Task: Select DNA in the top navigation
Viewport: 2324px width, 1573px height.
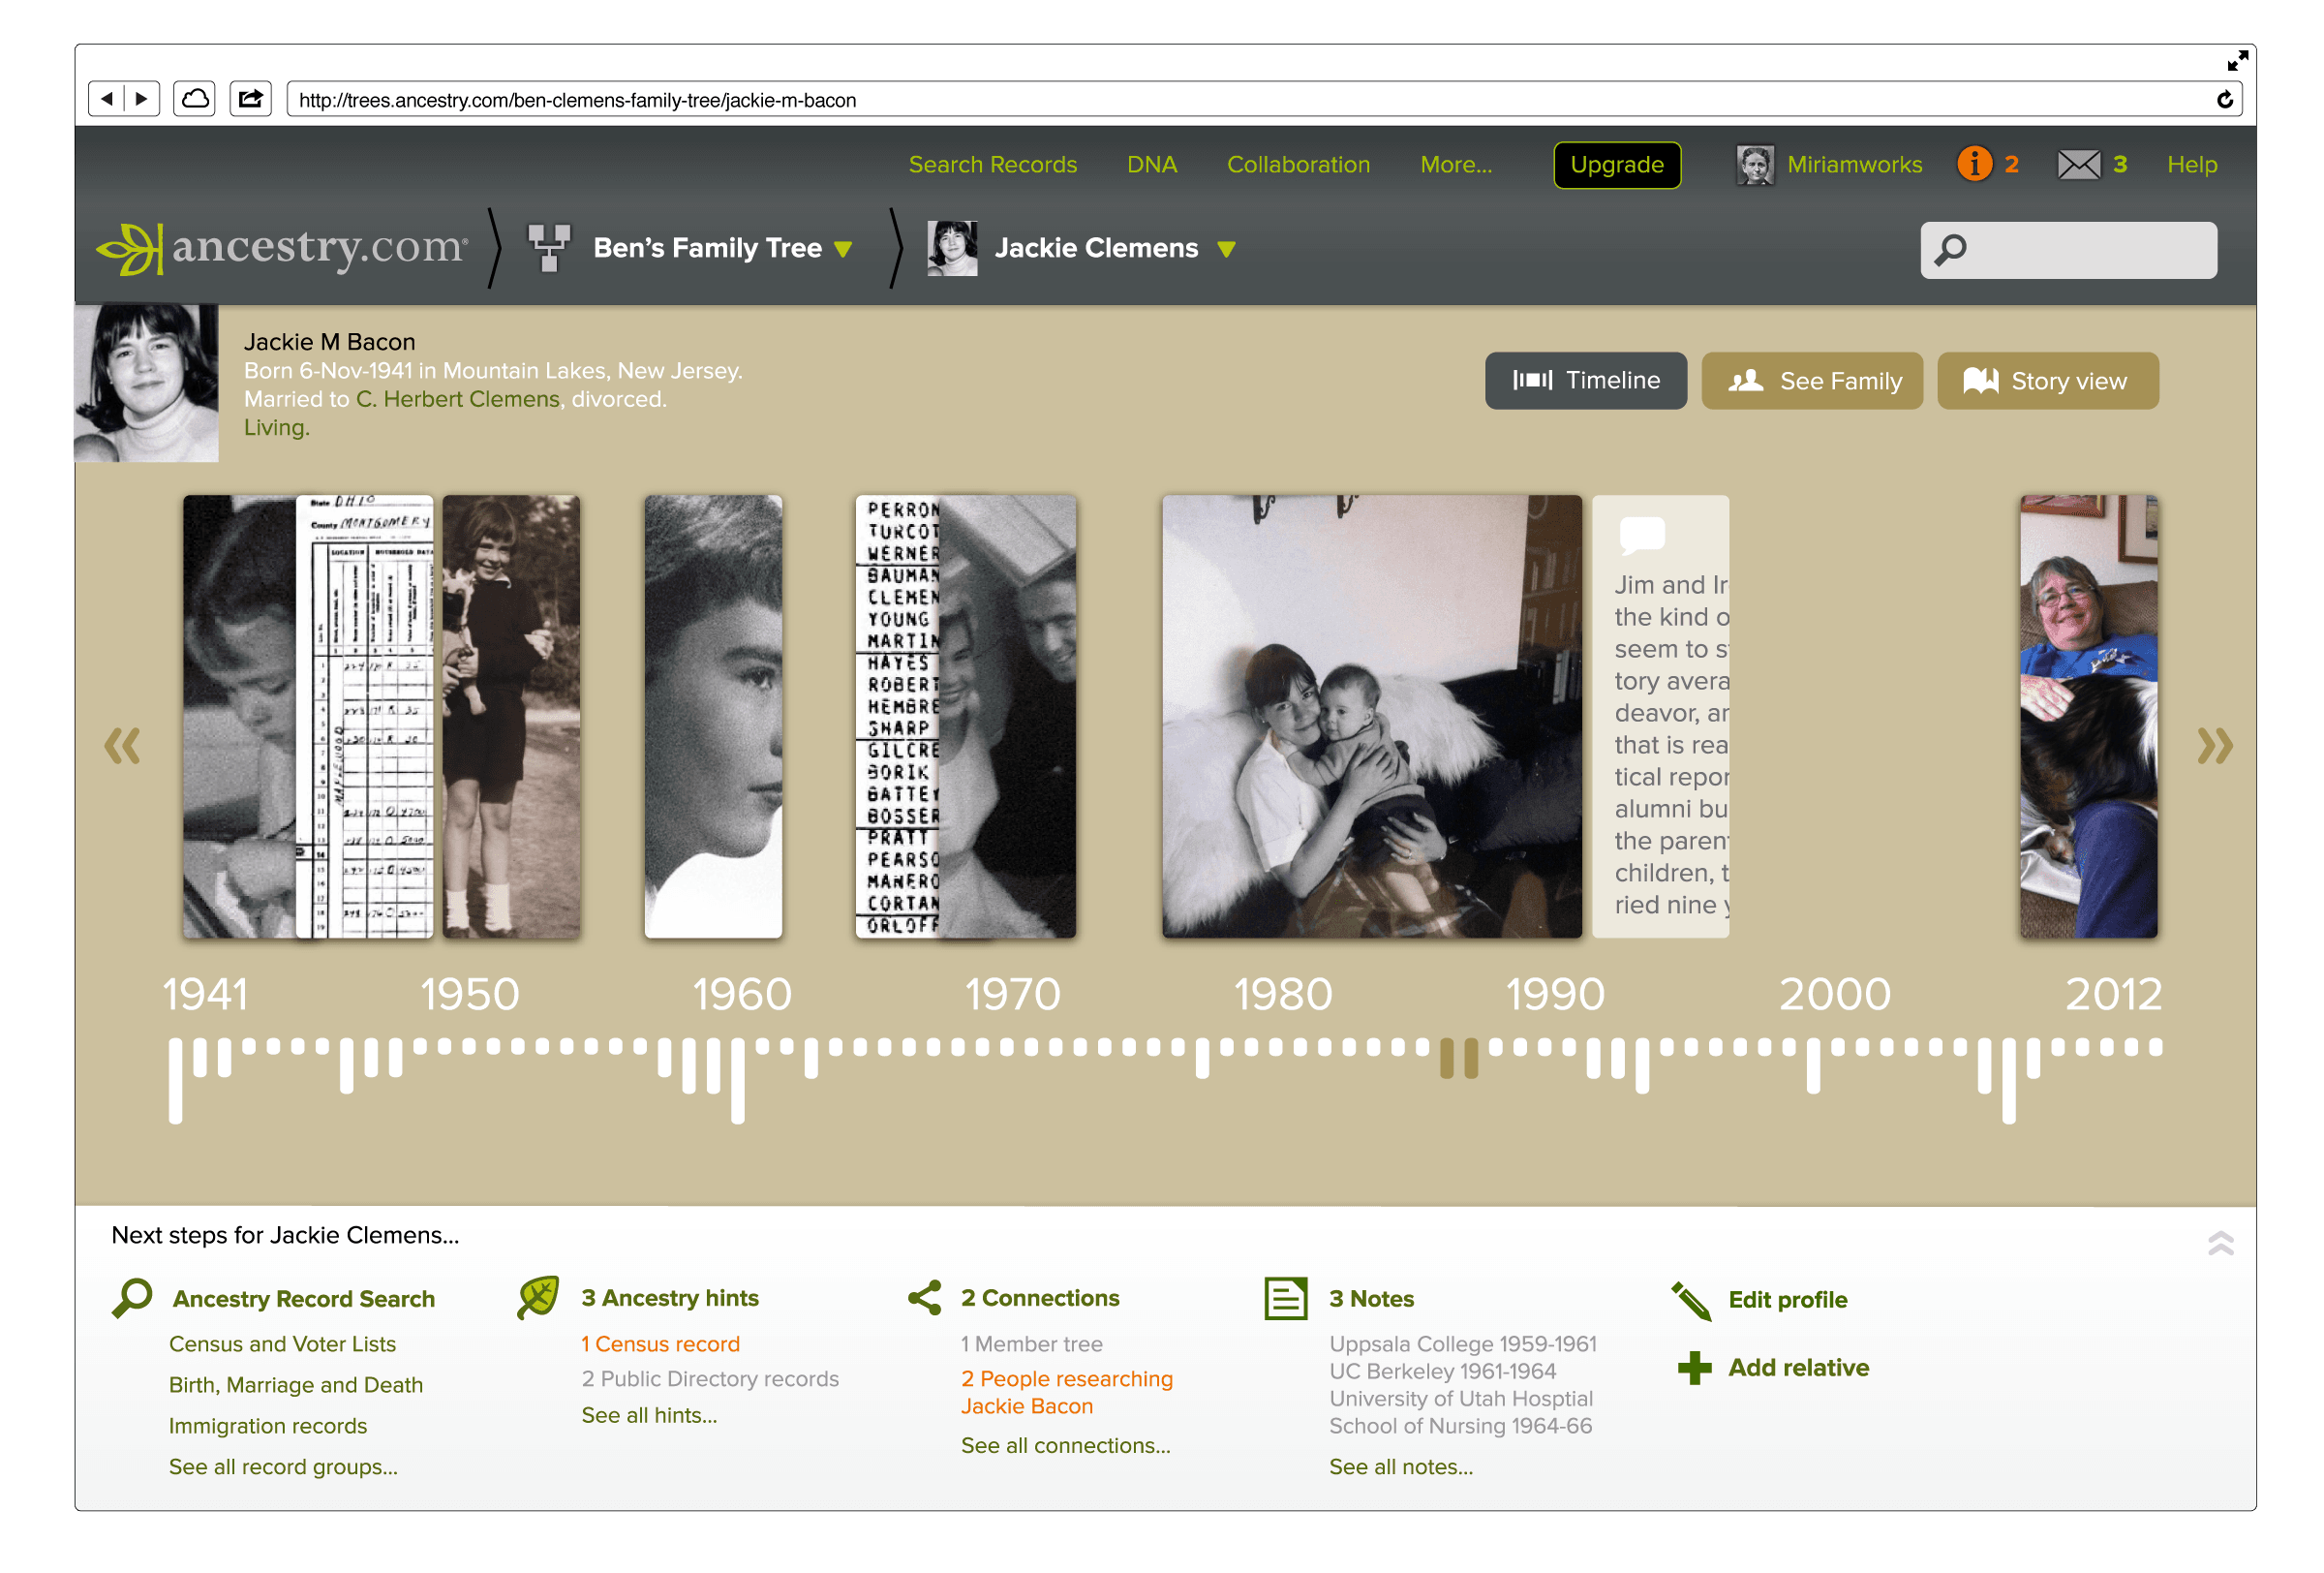Action: [1152, 164]
